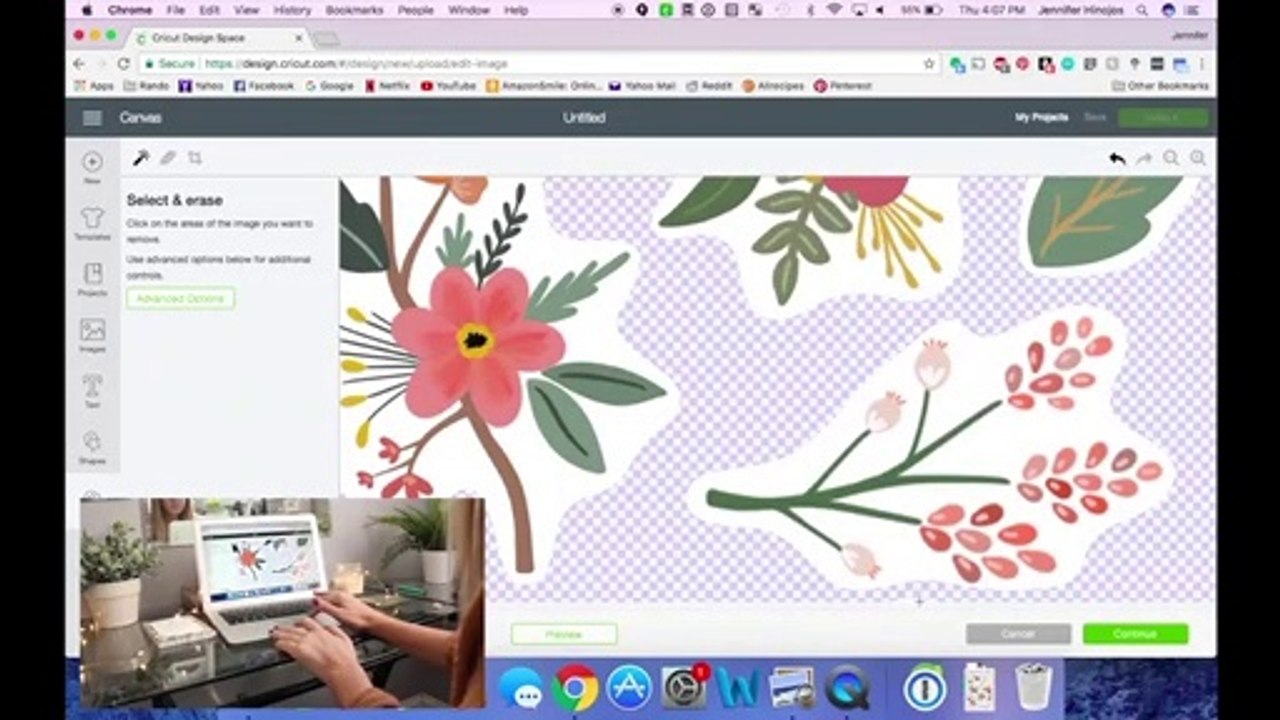Close the Cricut Design Space tab
The image size is (1280, 720).
(x=299, y=38)
